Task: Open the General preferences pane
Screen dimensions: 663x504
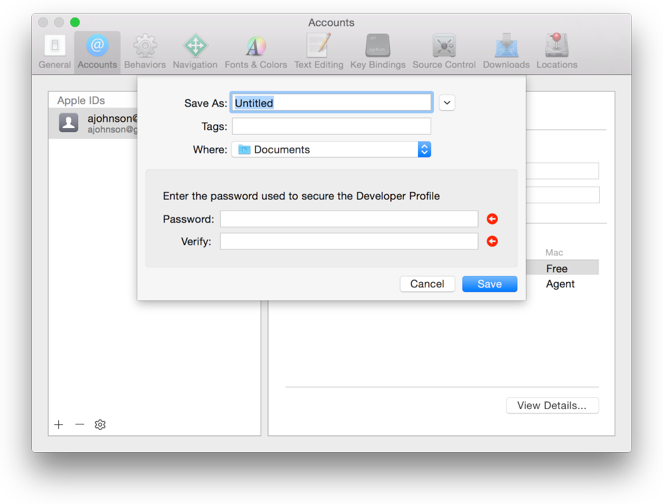Action: coord(55,52)
